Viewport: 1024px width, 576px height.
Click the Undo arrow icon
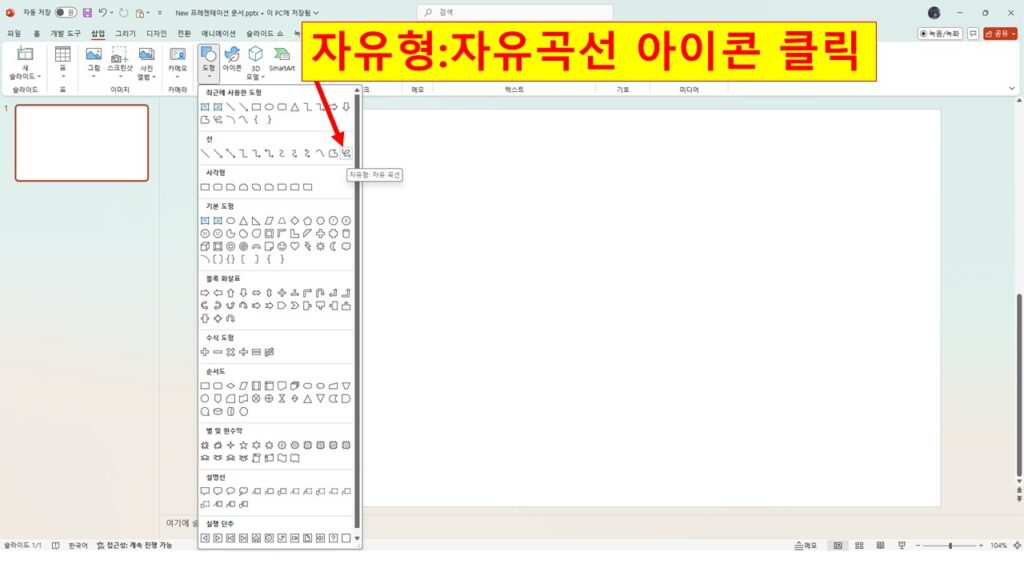[103, 12]
